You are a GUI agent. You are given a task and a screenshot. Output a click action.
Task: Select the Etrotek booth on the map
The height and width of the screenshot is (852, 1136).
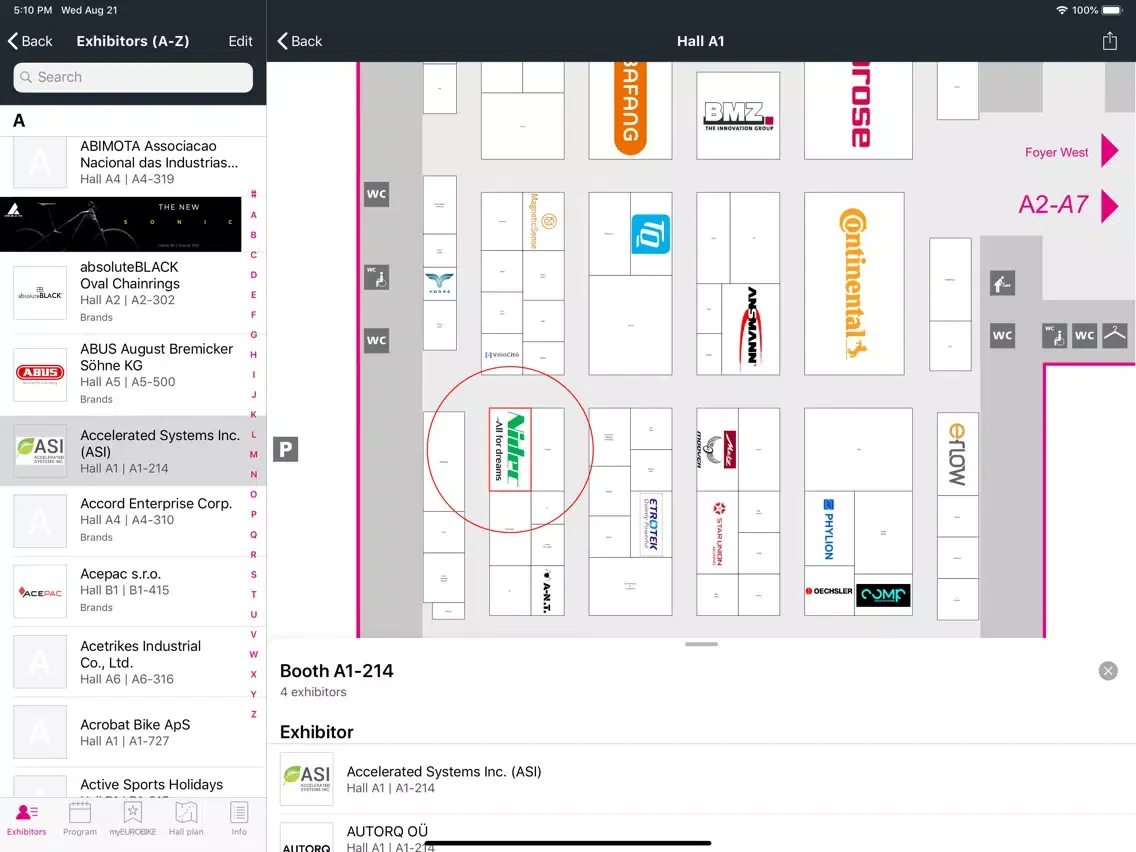[x=651, y=524]
